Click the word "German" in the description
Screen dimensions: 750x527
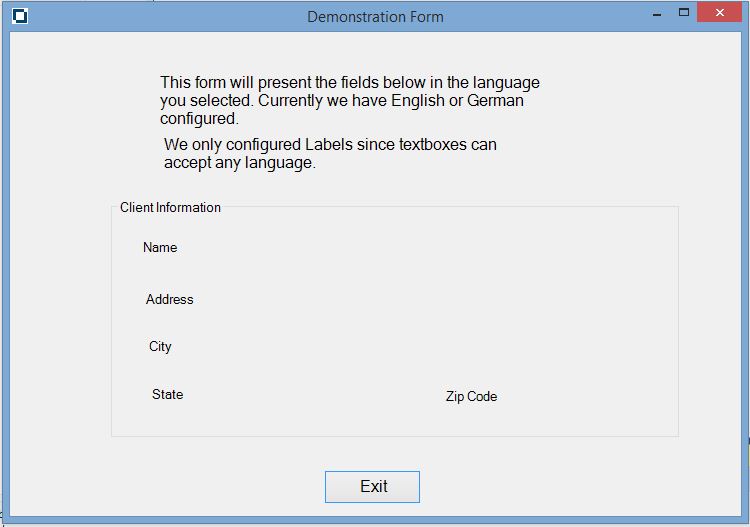(496, 101)
